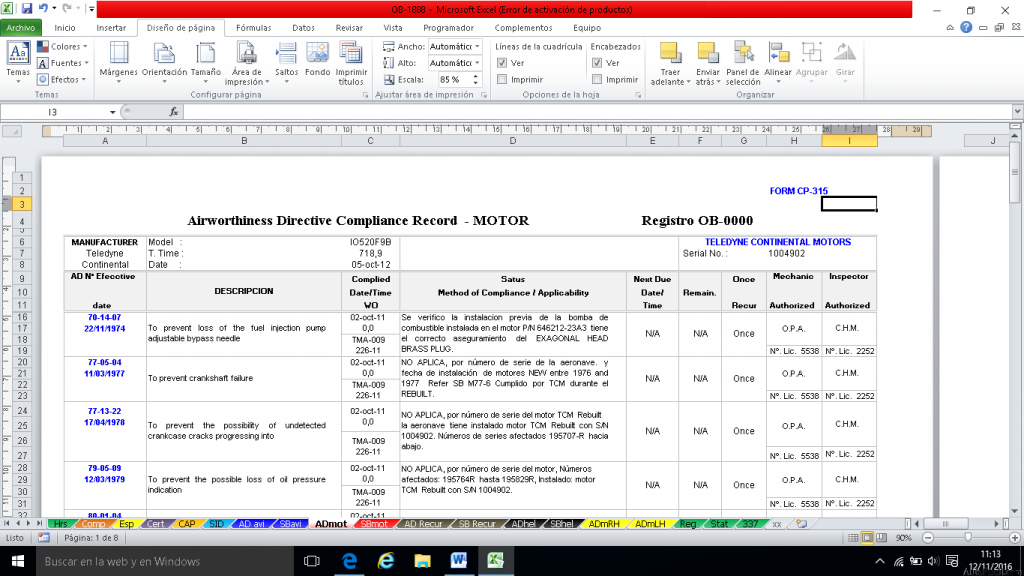1024x576 pixels.
Task: Switch to the Datos ribbon tab
Action: 303,27
